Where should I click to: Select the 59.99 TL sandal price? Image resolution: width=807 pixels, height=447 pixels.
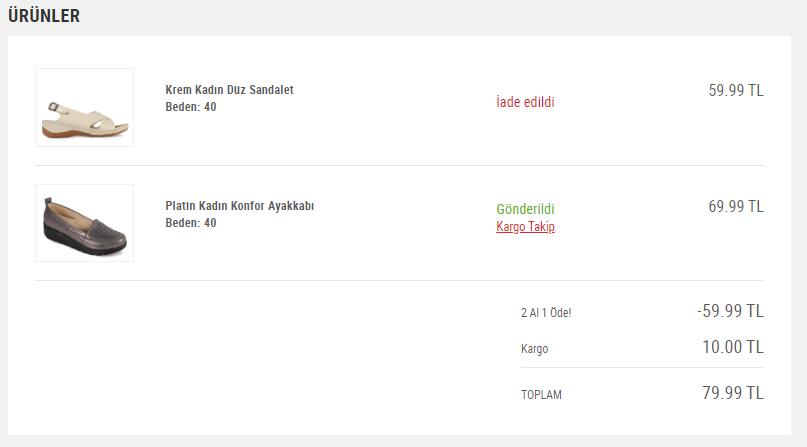(x=736, y=91)
